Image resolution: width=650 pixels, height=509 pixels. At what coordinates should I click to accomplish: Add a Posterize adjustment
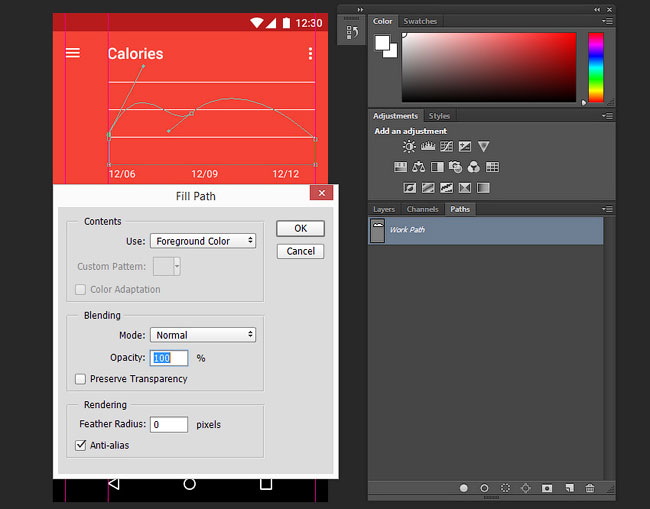click(x=428, y=188)
